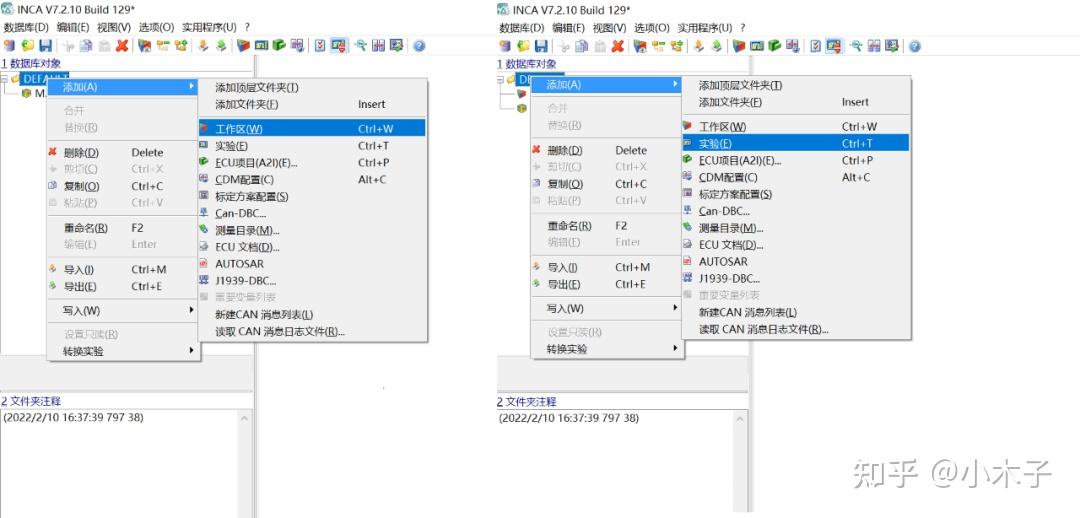Viewport: 1080px width, 518px height.
Task: Click the open database folder icon in right window
Action: click(x=523, y=46)
